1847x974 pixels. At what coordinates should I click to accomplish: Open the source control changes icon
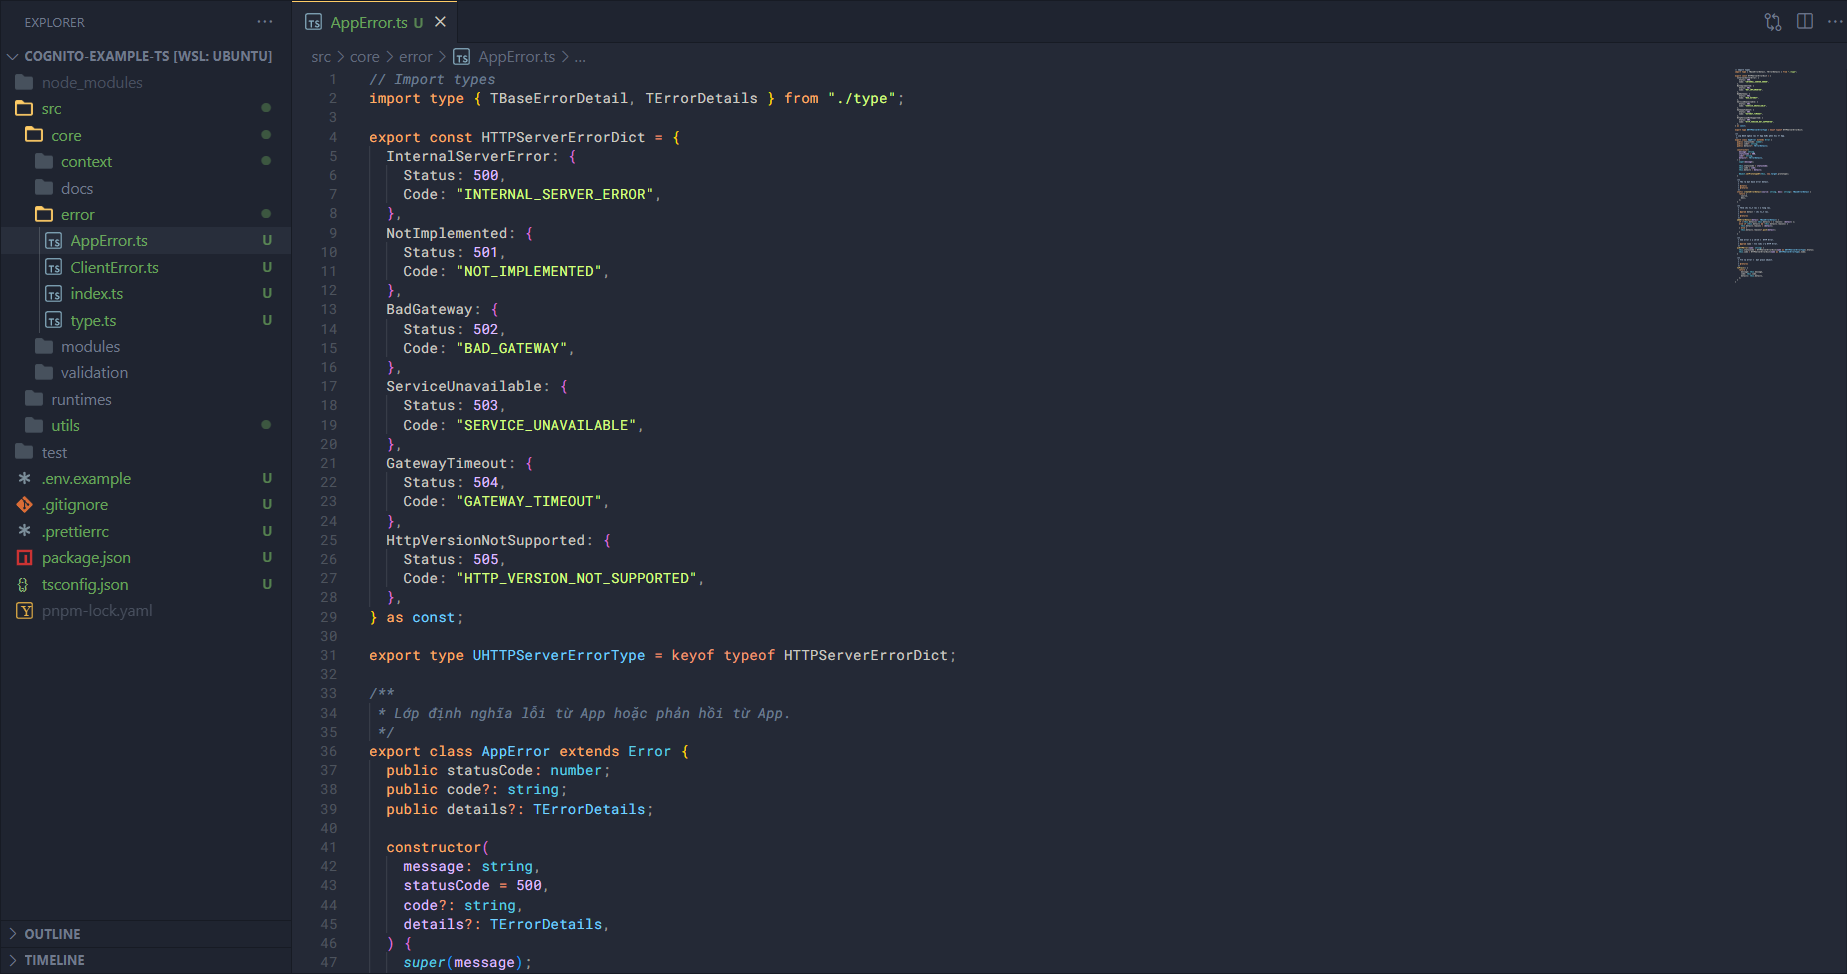pos(1773,22)
